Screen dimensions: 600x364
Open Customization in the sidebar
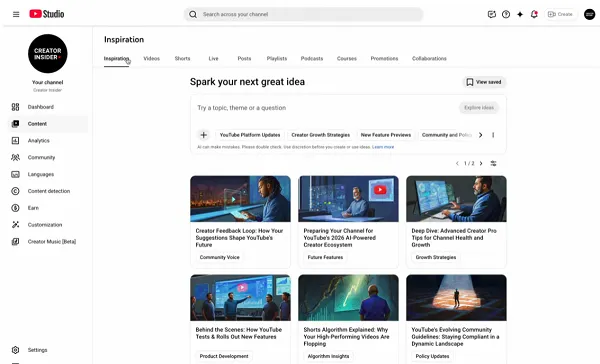click(47, 225)
